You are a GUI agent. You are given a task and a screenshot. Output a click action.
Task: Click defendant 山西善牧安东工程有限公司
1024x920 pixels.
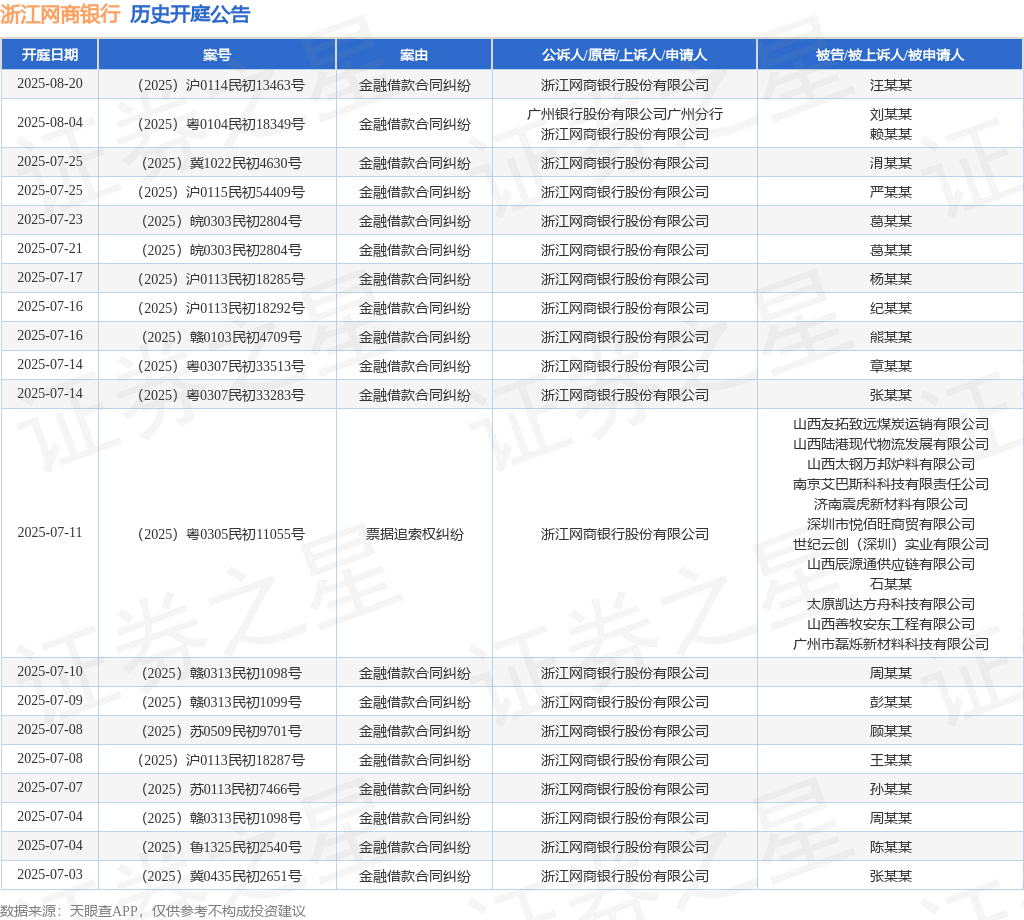890,625
